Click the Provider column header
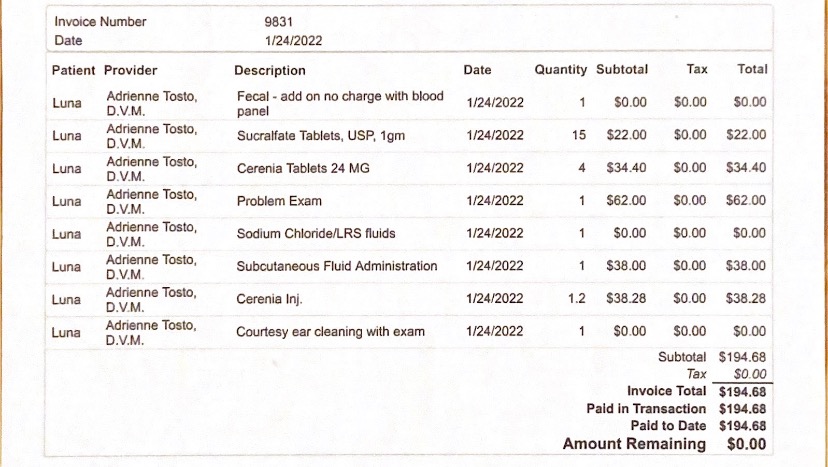This screenshot has height=467, width=828. 131,71
